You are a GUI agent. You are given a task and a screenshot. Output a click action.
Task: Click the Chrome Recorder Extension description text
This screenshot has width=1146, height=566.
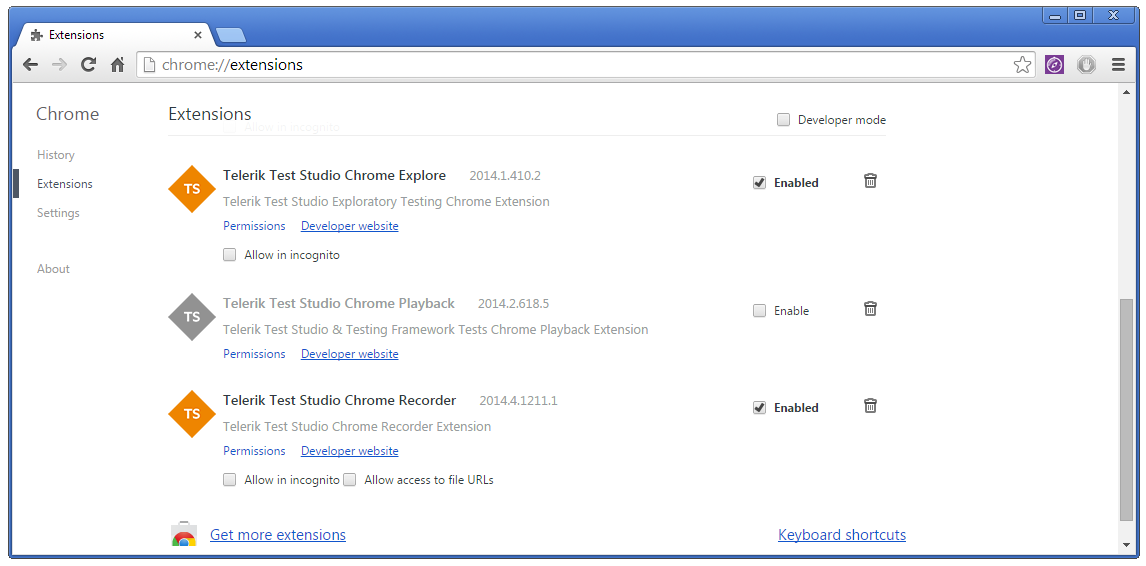[357, 427]
